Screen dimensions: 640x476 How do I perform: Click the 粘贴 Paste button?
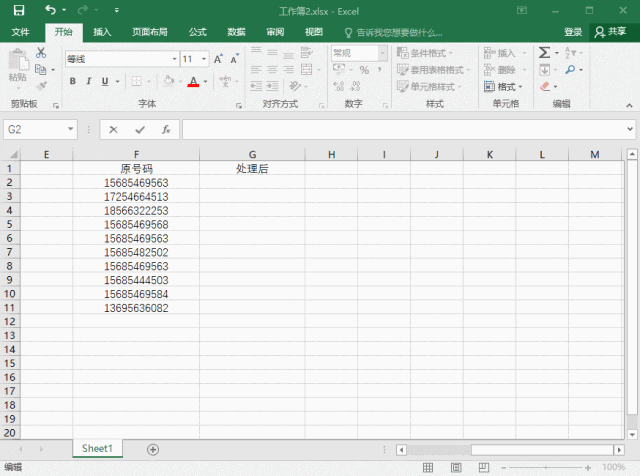tap(18, 67)
